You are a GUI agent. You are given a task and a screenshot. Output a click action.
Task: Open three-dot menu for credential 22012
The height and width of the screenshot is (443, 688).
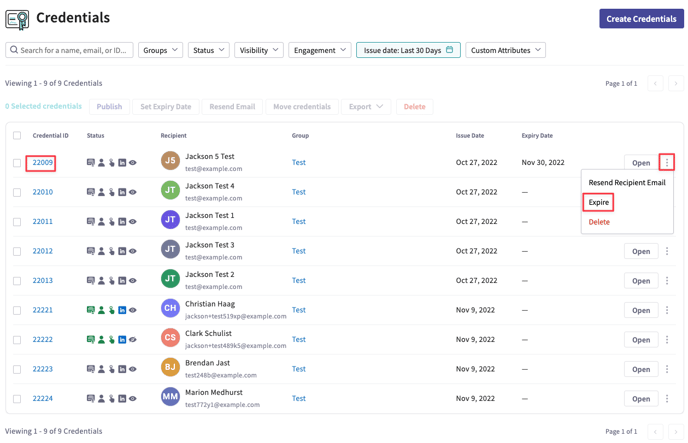pyautogui.click(x=667, y=251)
